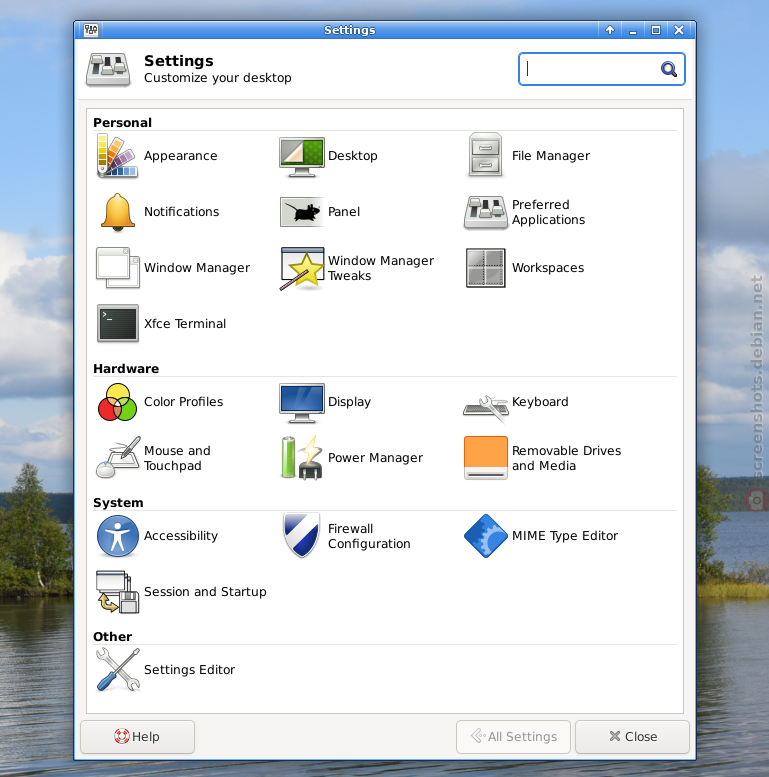Click the "Accessibility" label

[x=181, y=536]
